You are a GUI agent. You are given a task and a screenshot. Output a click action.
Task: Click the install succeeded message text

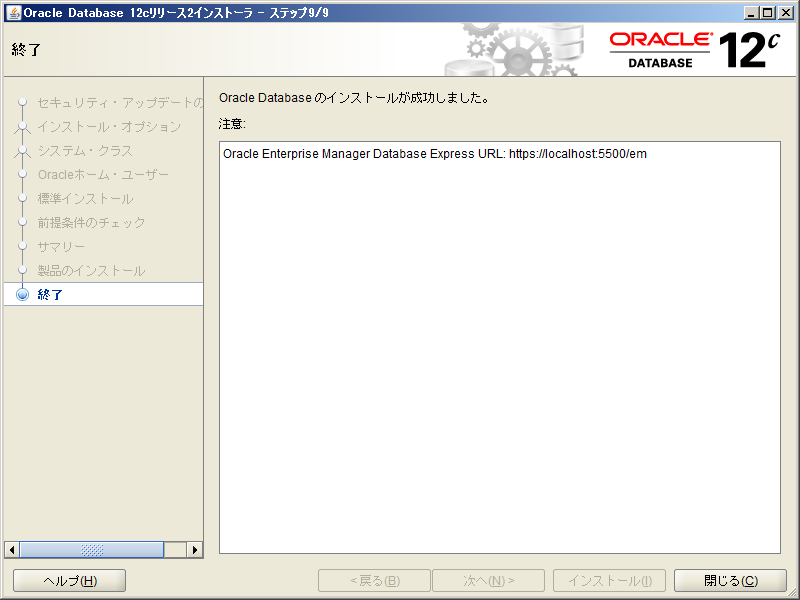pyautogui.click(x=354, y=97)
